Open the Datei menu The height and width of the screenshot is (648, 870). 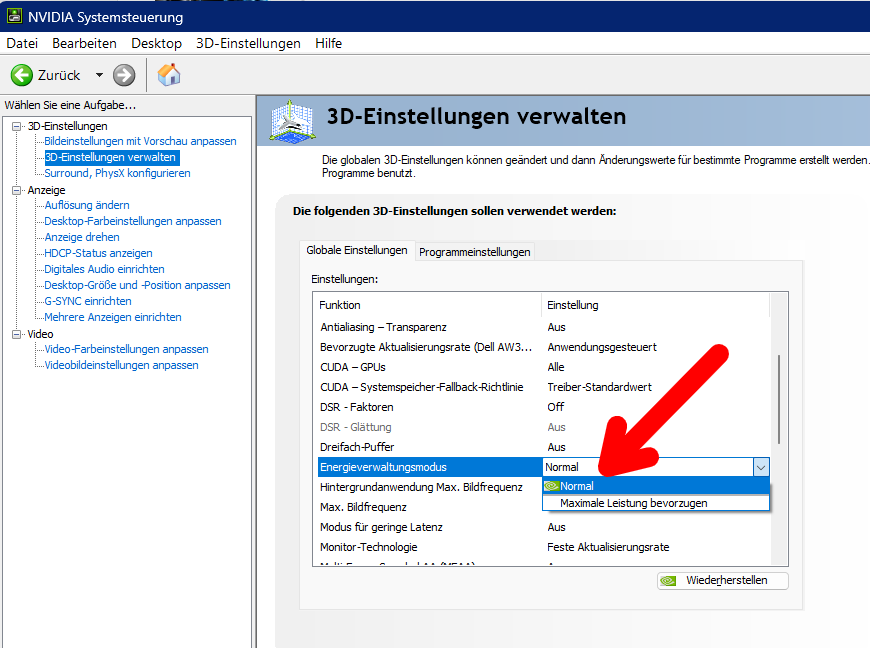pyautogui.click(x=22, y=43)
